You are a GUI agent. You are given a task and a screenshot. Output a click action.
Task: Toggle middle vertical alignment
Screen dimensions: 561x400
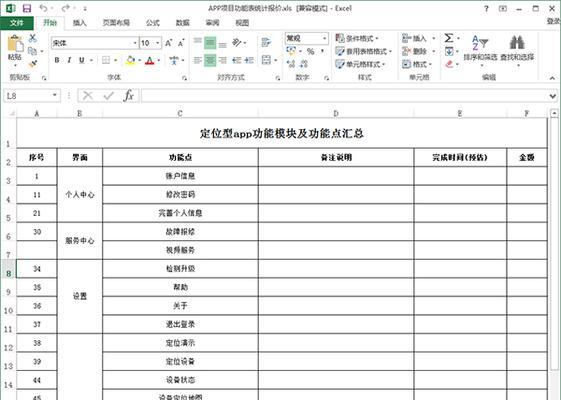tap(210, 43)
